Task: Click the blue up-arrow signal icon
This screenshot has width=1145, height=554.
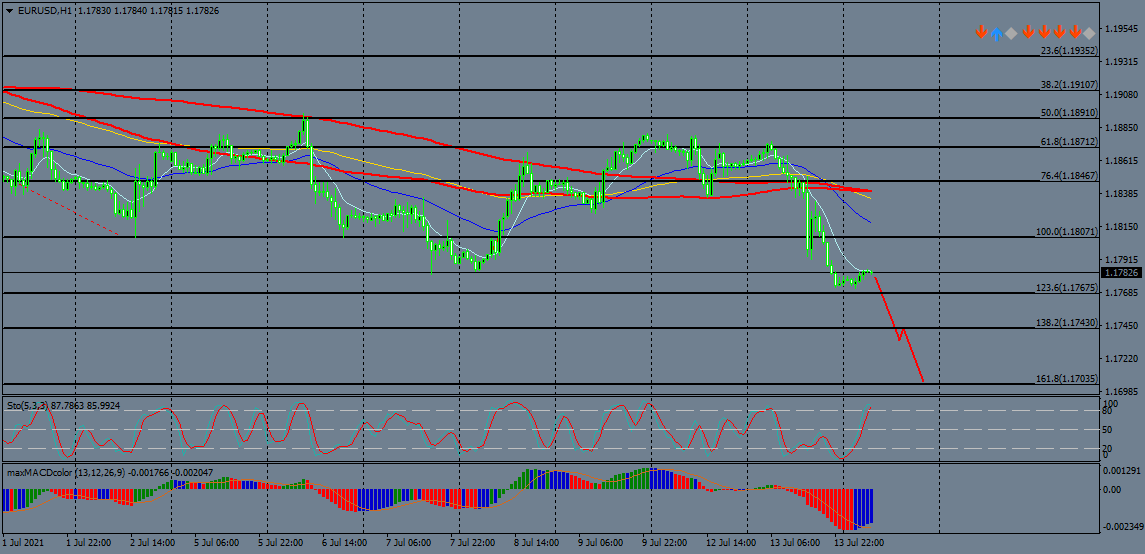Action: [996, 33]
